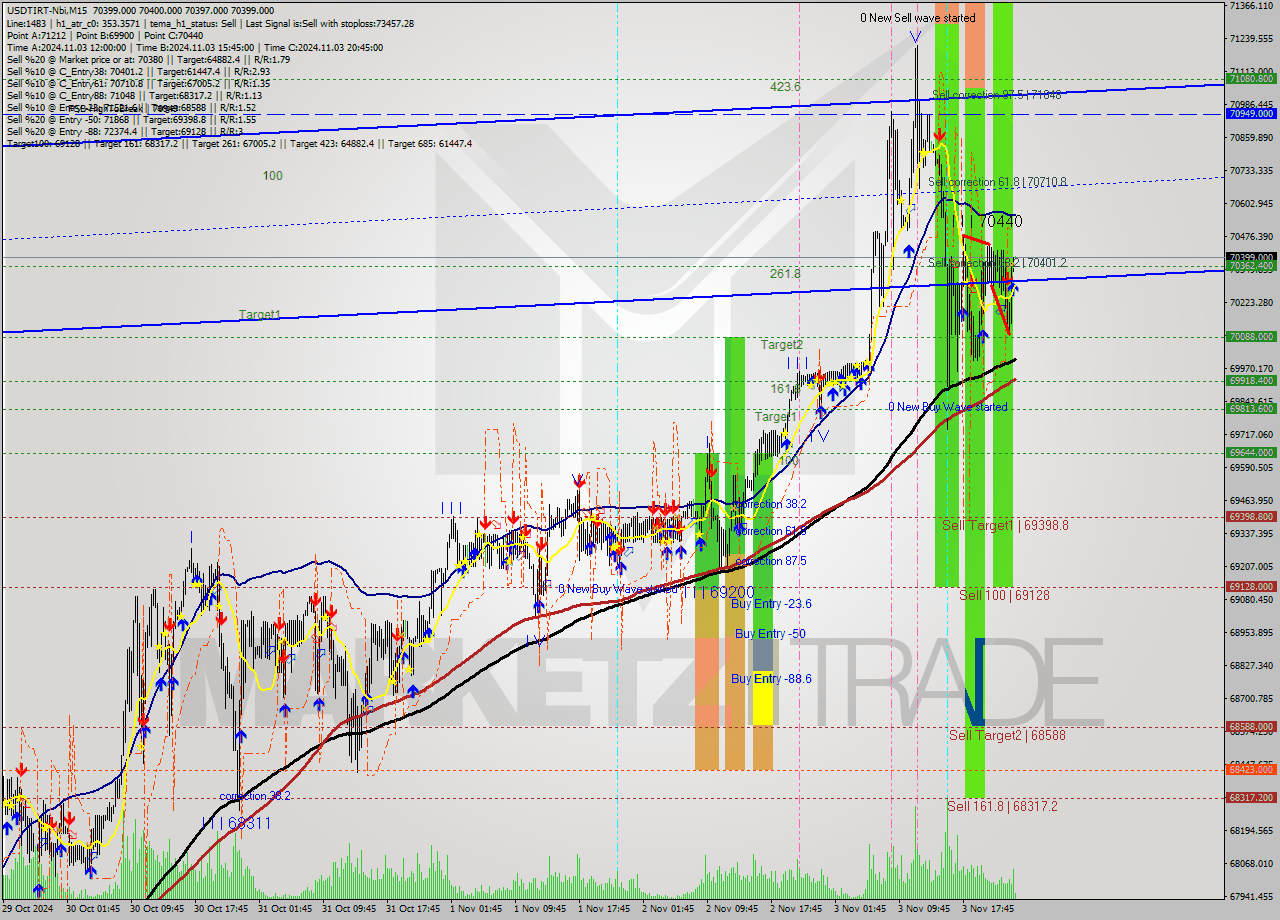Click the '3 Nov 09:45' time axis label

tap(924, 909)
